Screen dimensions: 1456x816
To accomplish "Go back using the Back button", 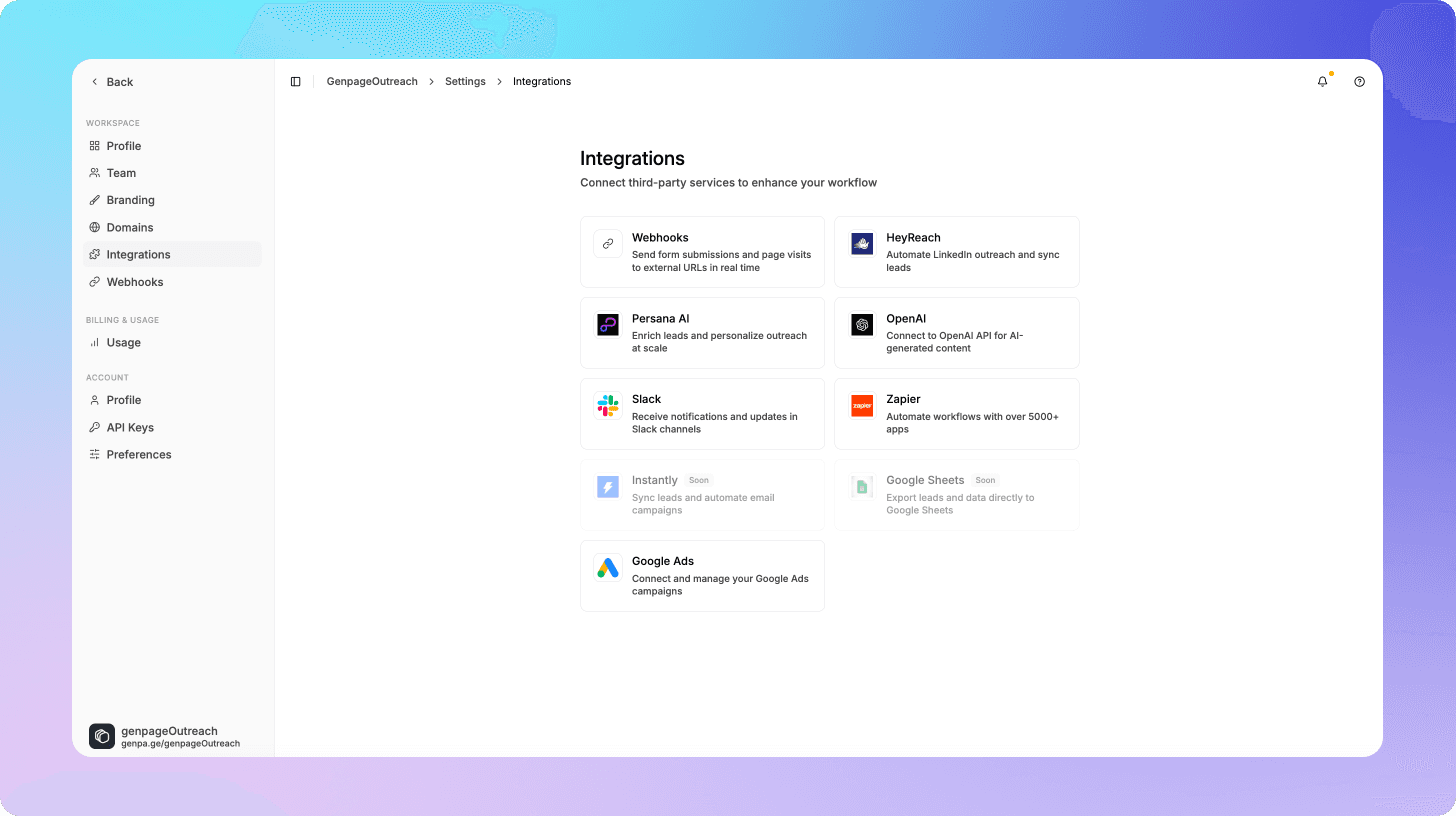I will coord(112,82).
